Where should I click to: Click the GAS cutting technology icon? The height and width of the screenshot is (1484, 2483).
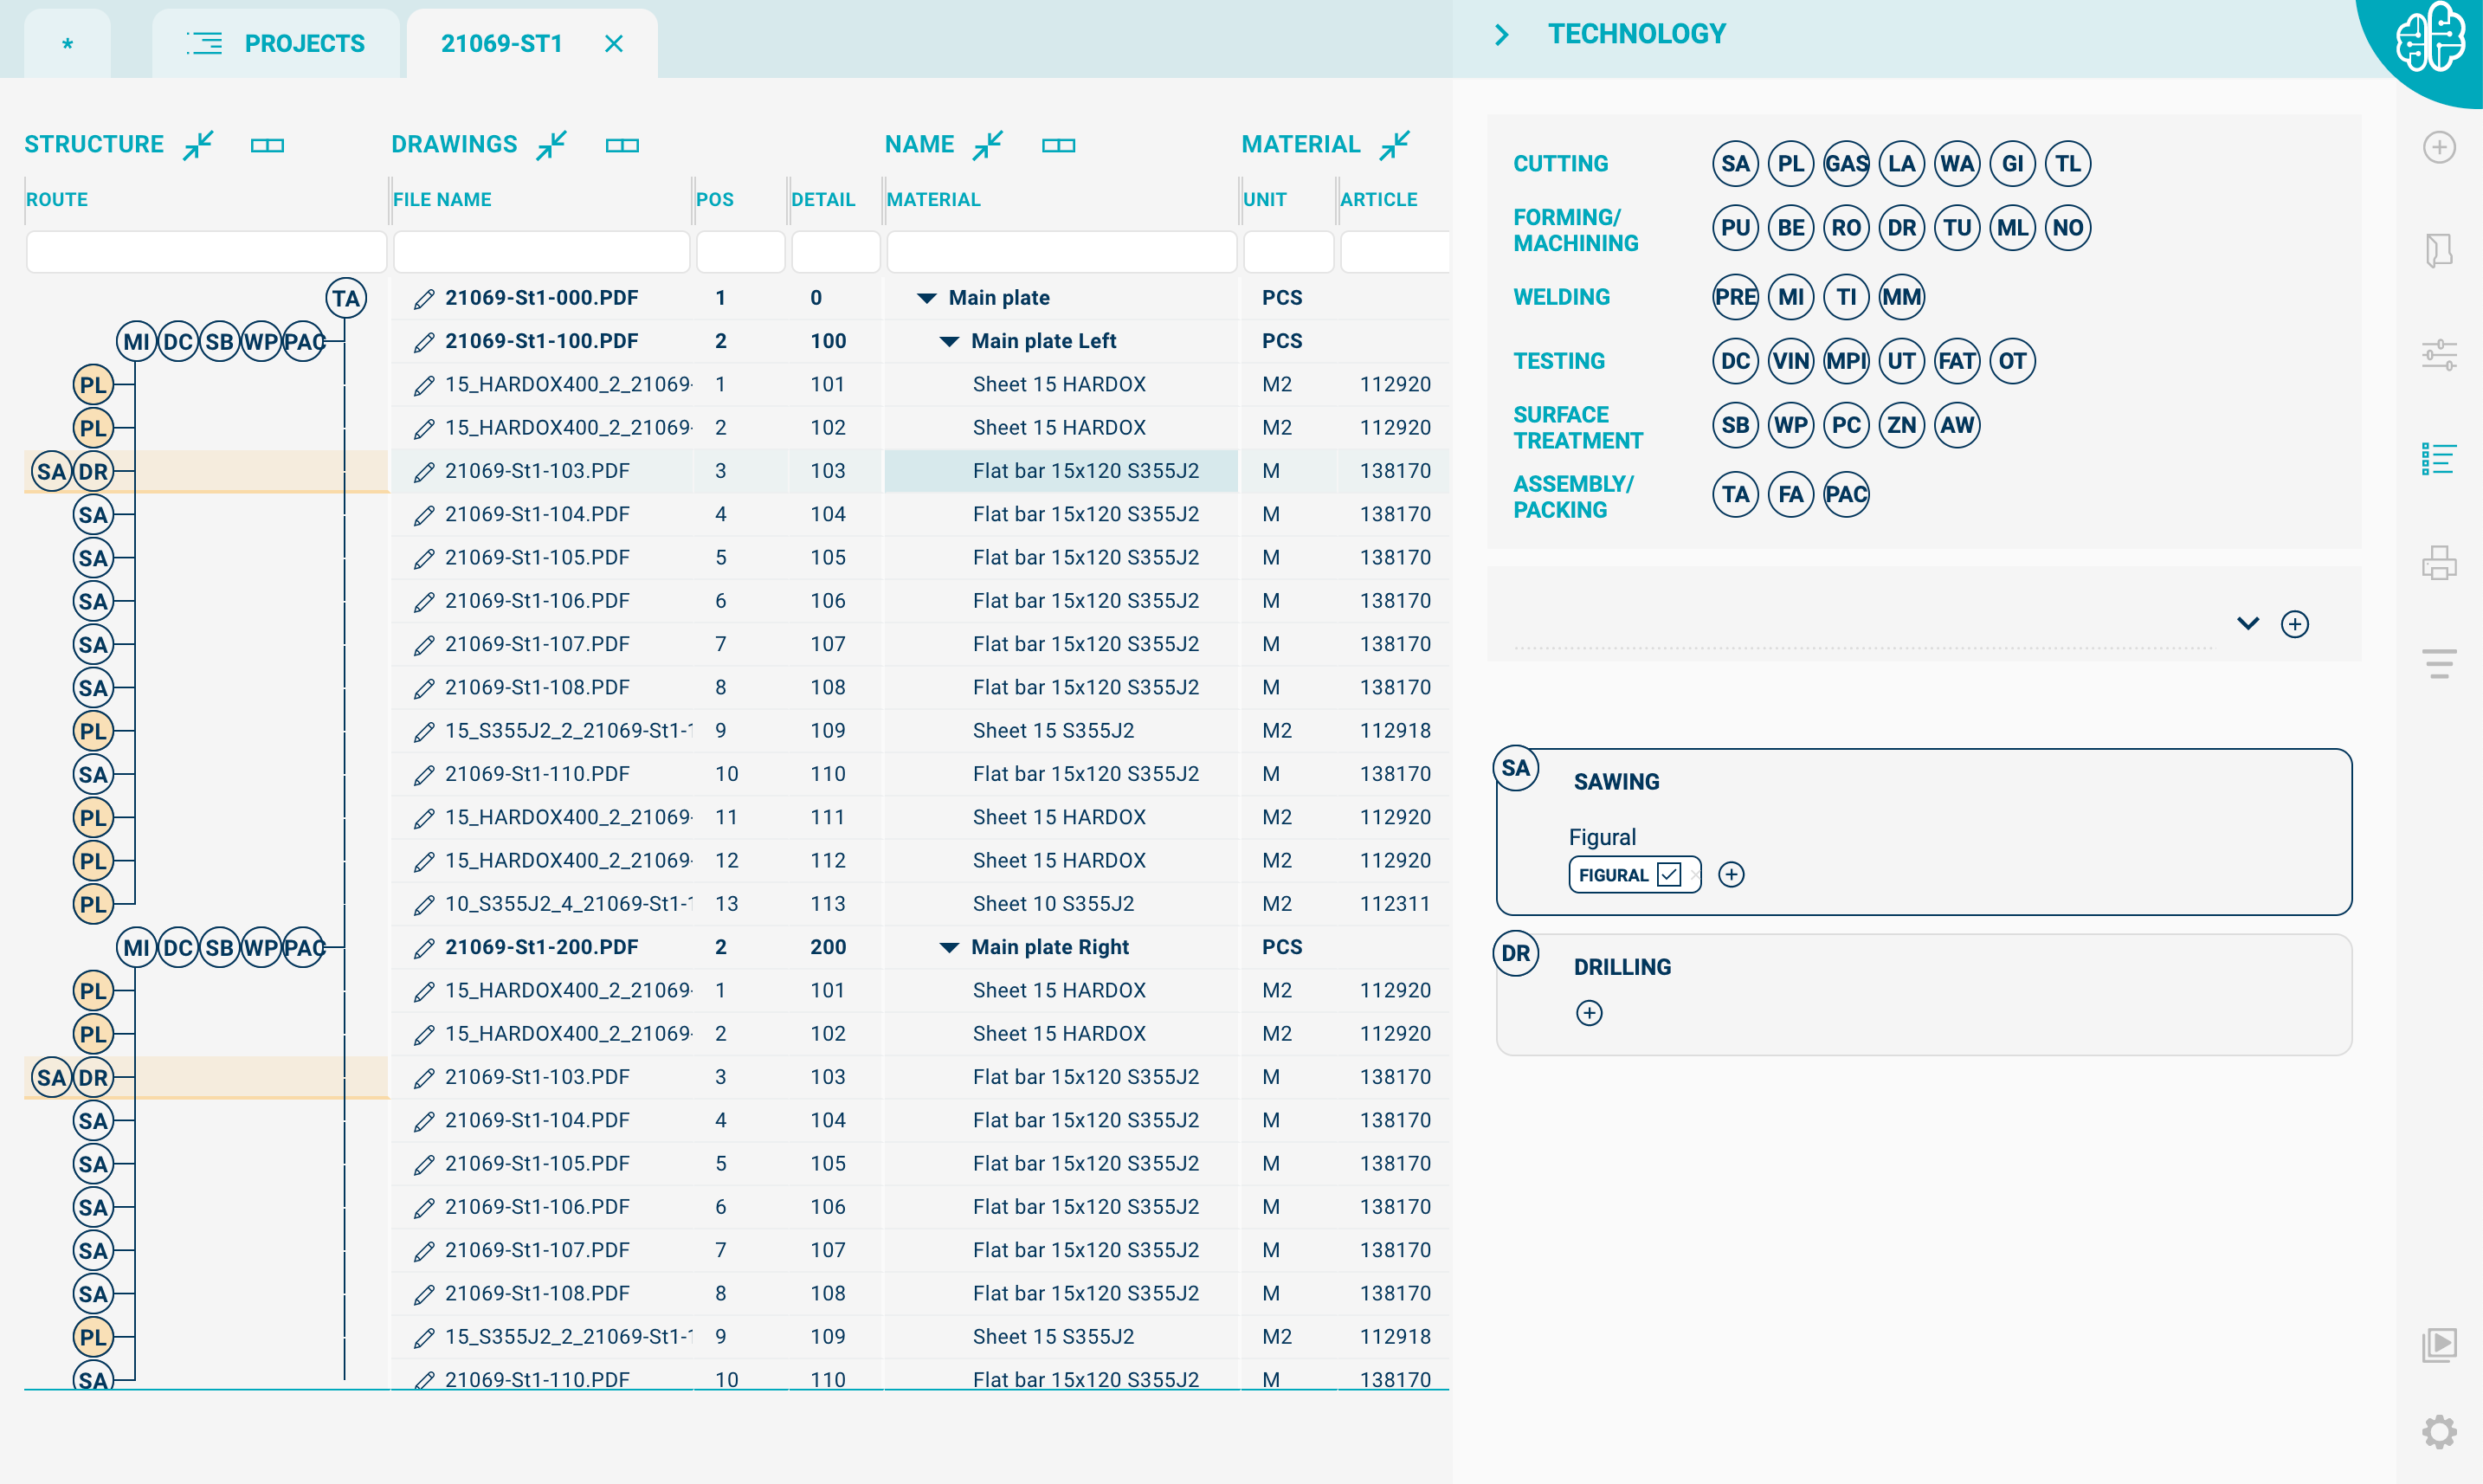pos(1846,164)
